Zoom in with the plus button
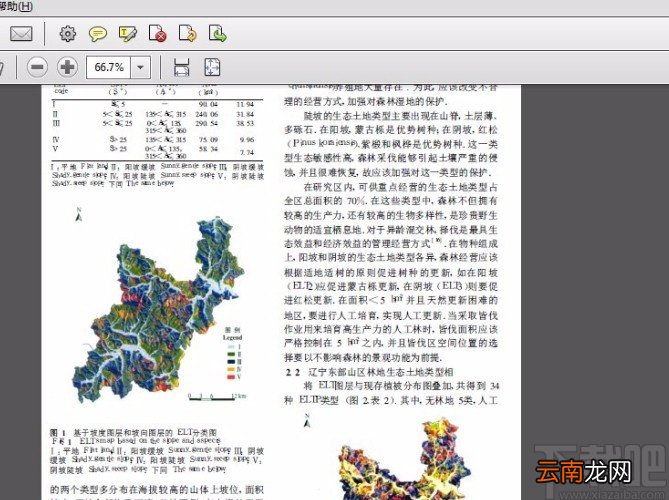 coord(67,67)
